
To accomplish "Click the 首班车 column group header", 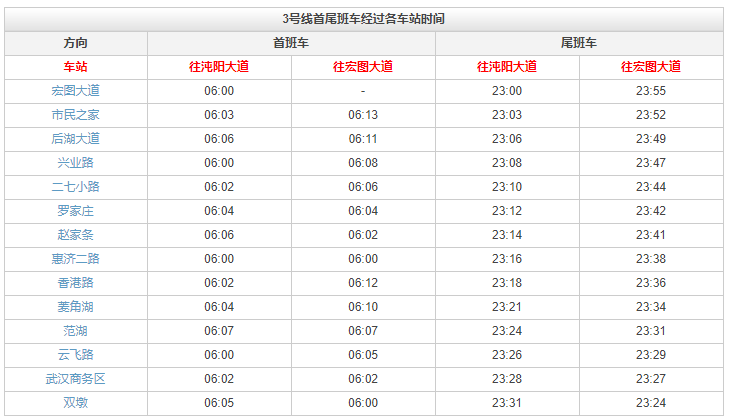I will tap(291, 43).
